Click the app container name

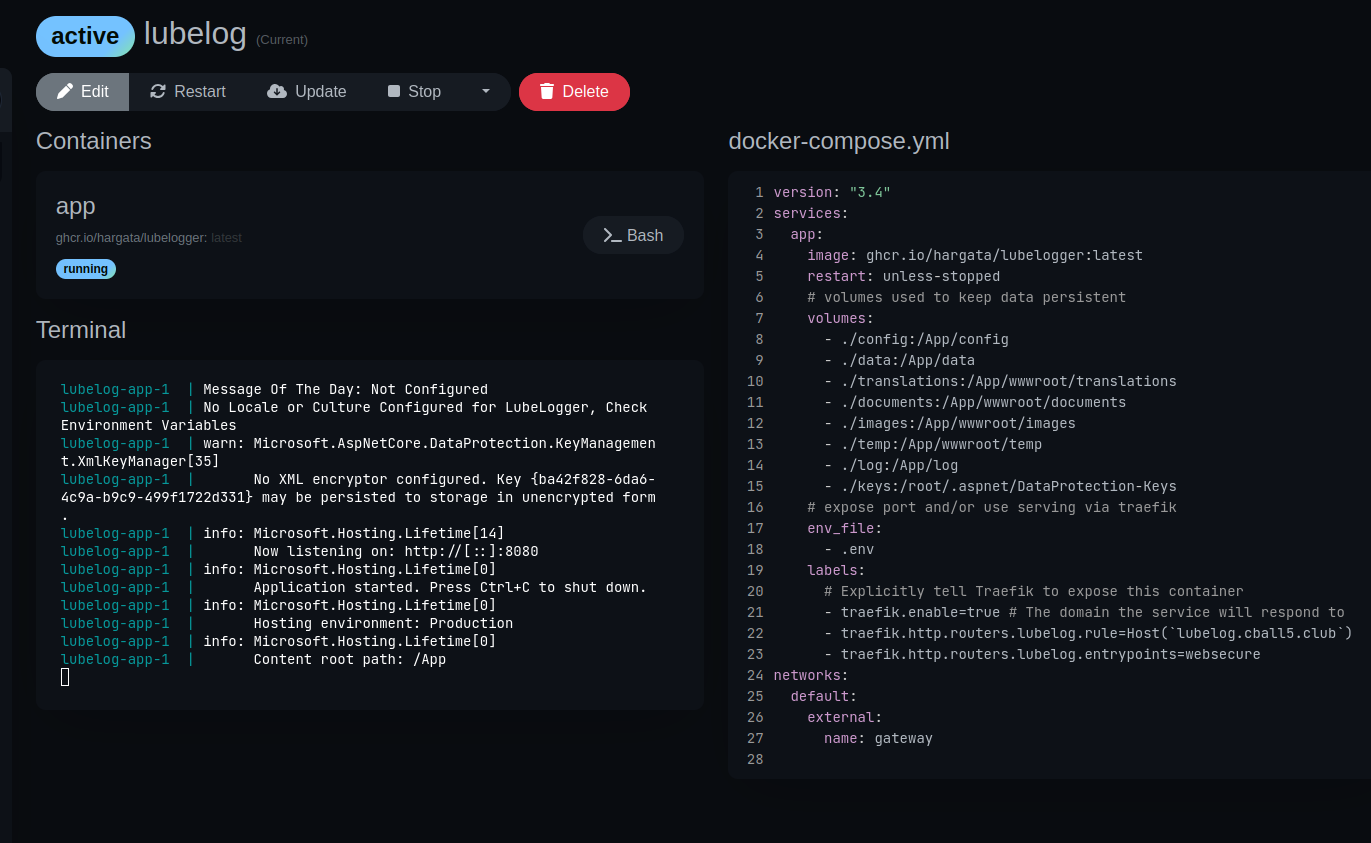pyautogui.click(x=76, y=206)
